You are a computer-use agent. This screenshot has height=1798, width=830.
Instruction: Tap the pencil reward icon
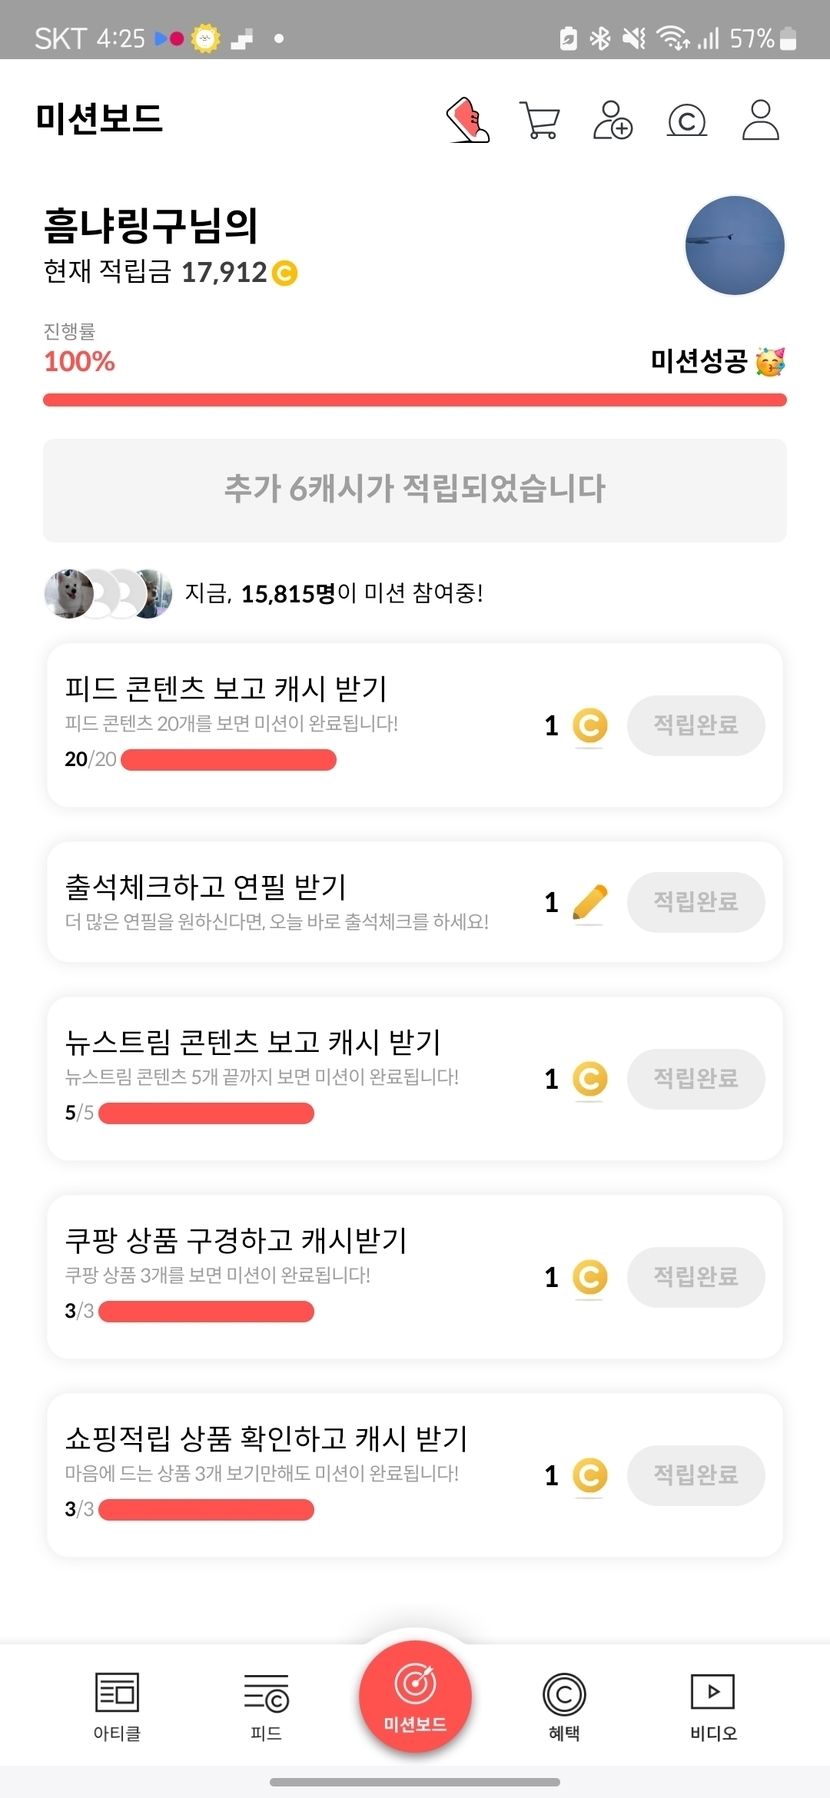(590, 902)
